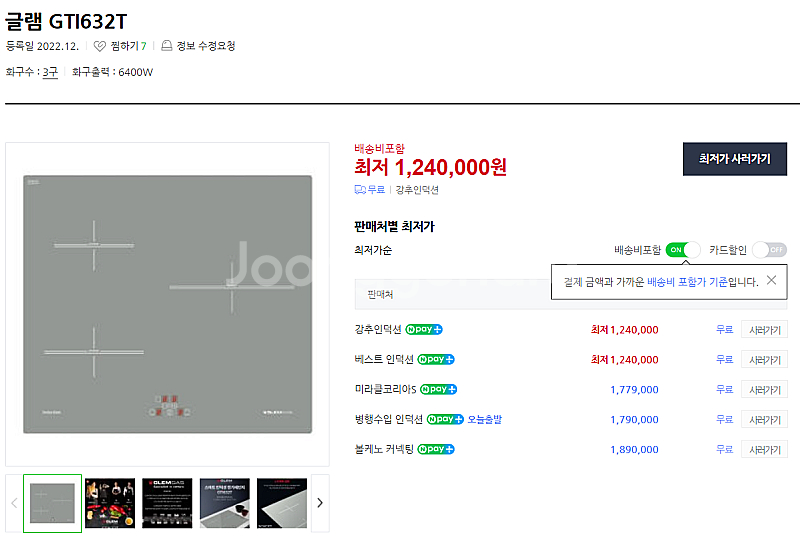Open seller 볼케노 커넥팅 link

[384, 450]
